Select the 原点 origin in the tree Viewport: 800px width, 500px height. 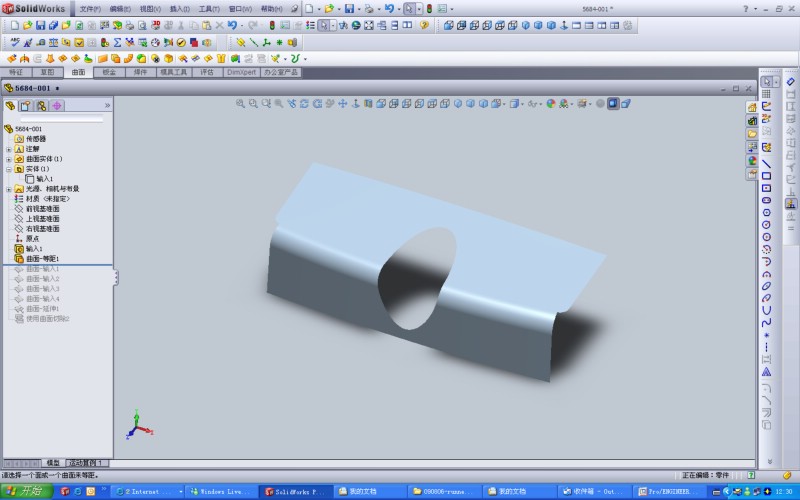(32, 239)
